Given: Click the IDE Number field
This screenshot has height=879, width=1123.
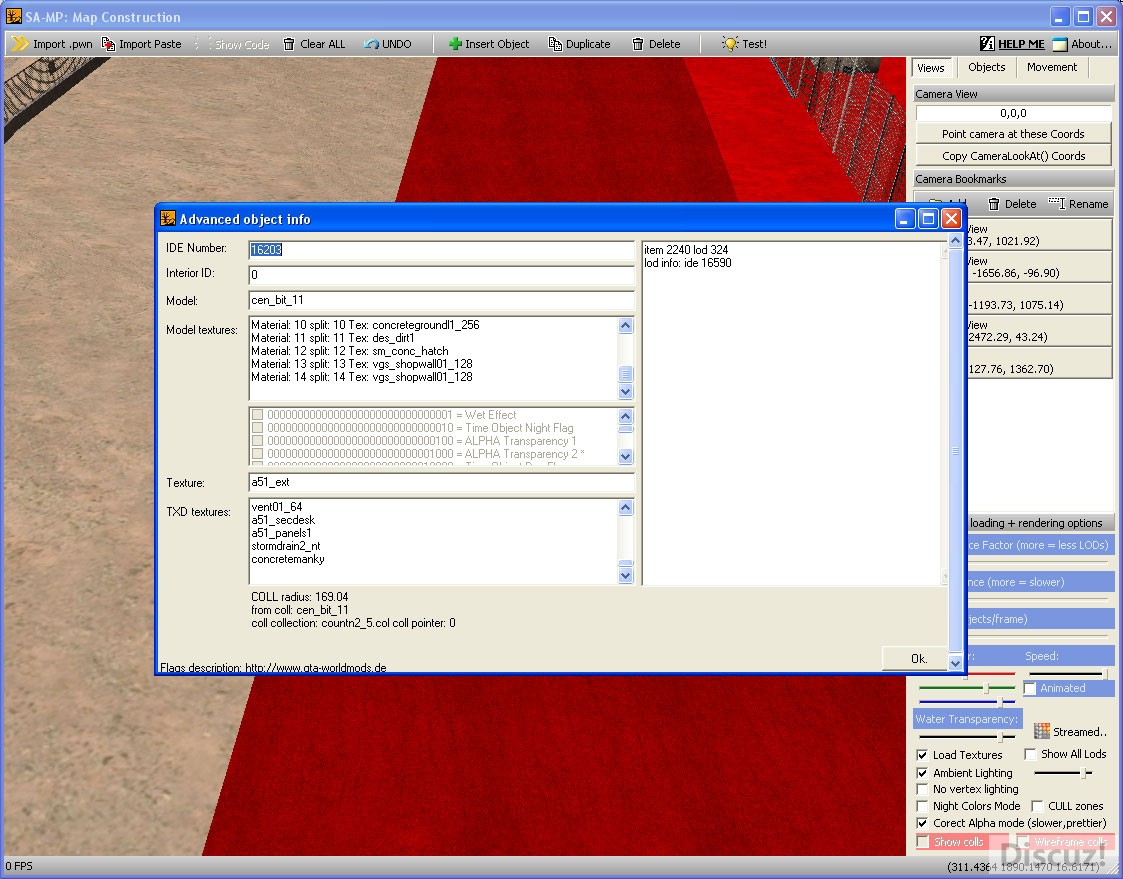Looking at the screenshot, I should [441, 250].
